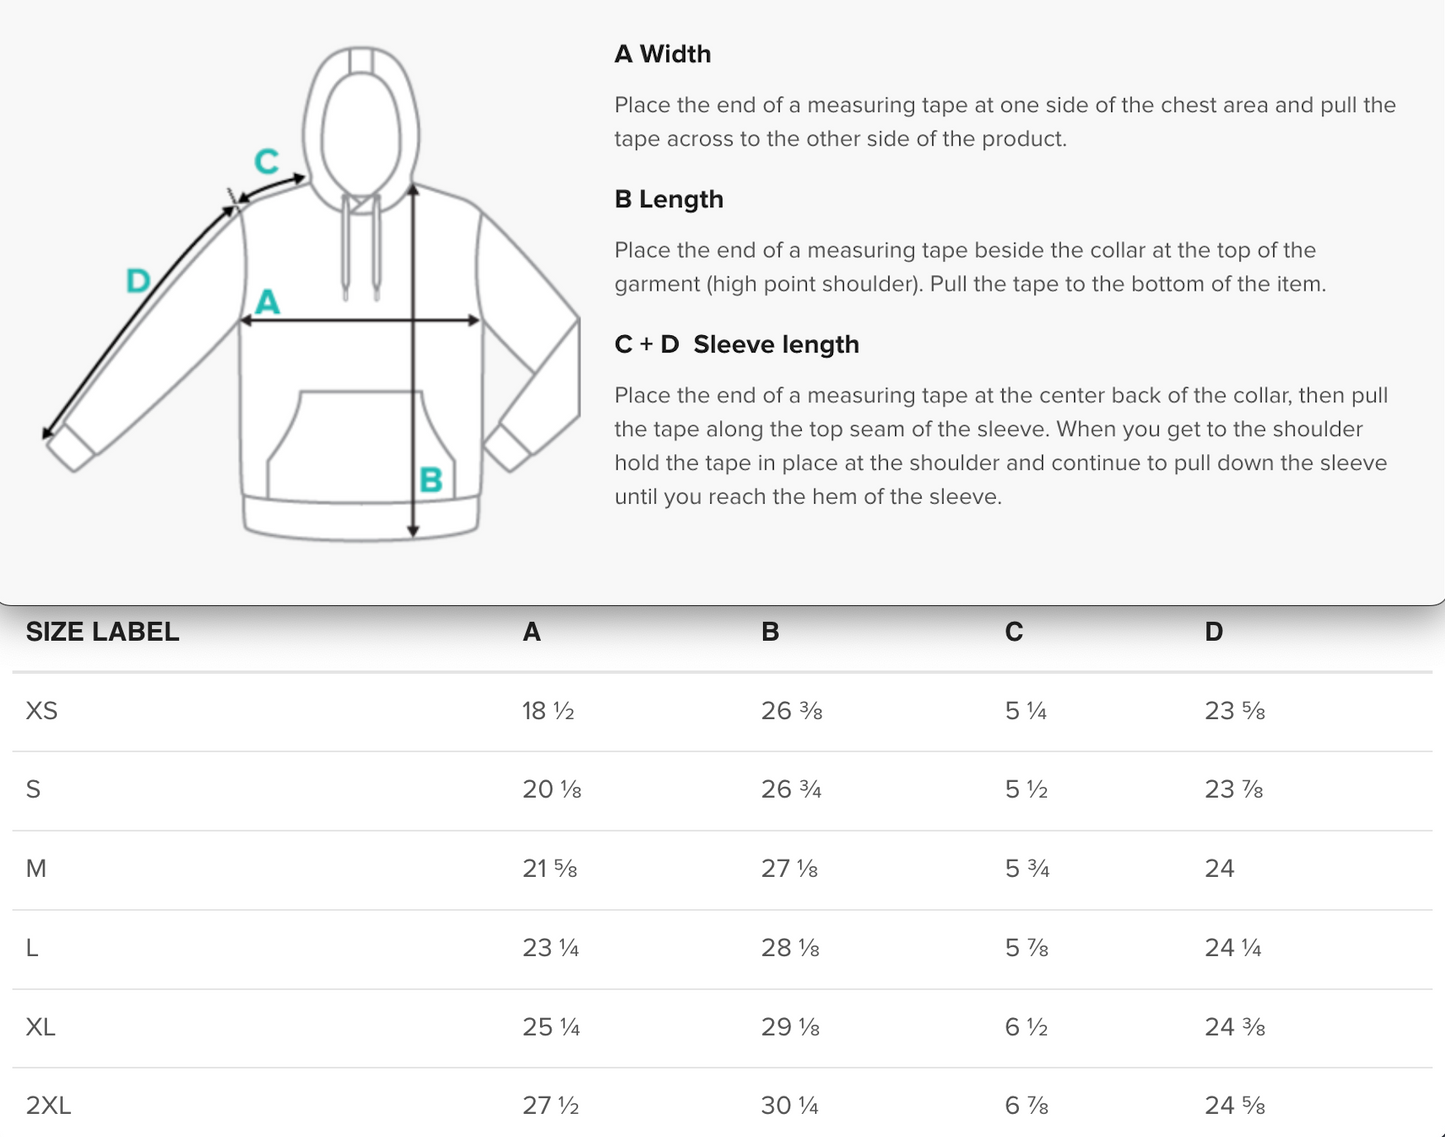Screen dimensions: 1445x1137
Task: Click column header B in size table
Action: [770, 632]
